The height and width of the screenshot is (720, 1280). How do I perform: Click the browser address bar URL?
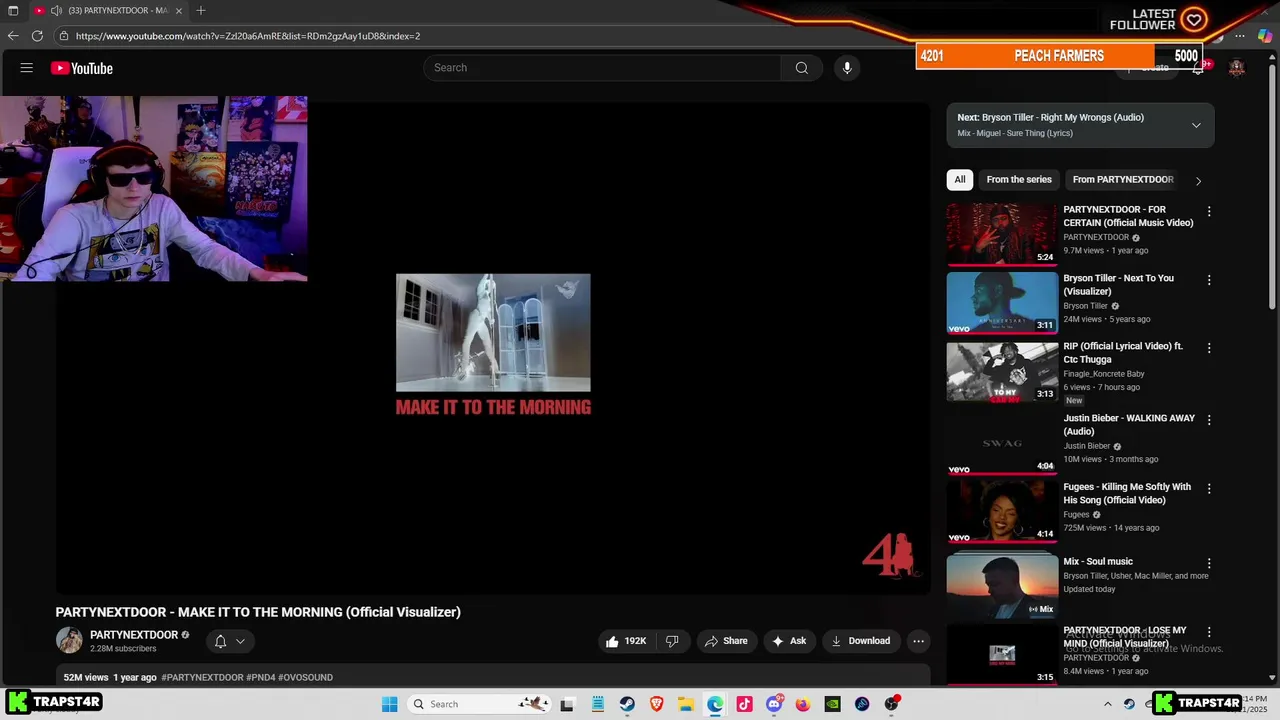[248, 36]
